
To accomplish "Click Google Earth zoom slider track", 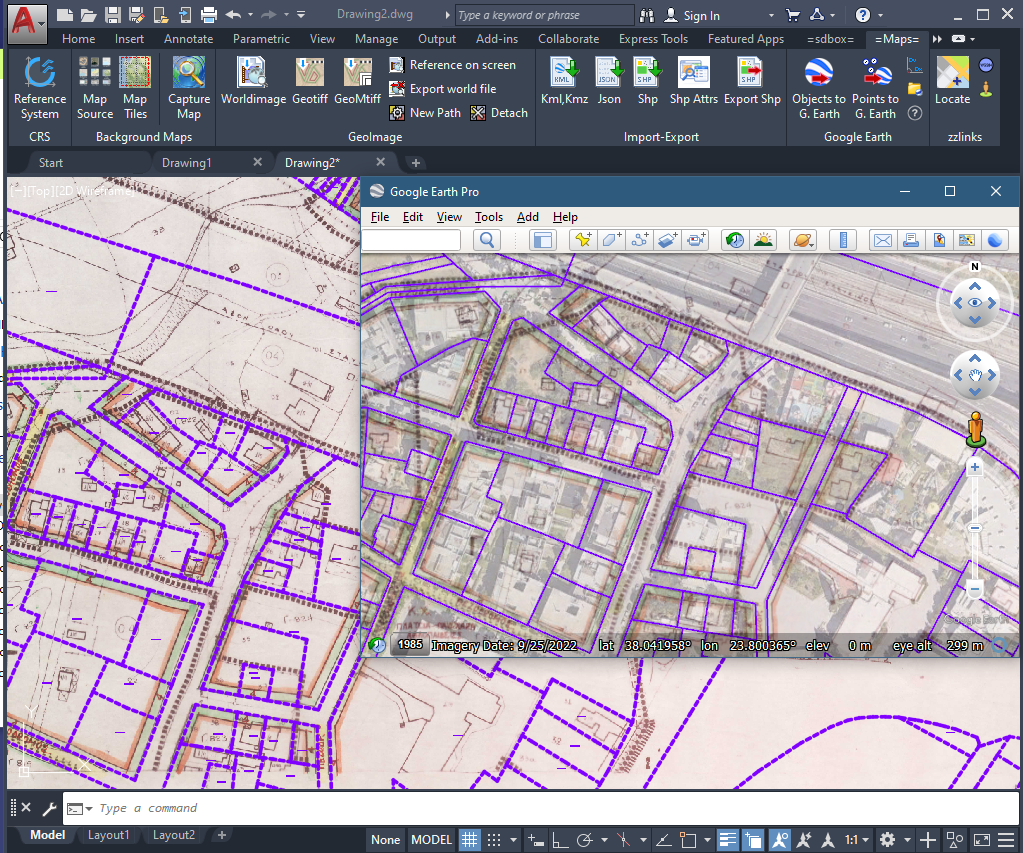I will click(975, 528).
